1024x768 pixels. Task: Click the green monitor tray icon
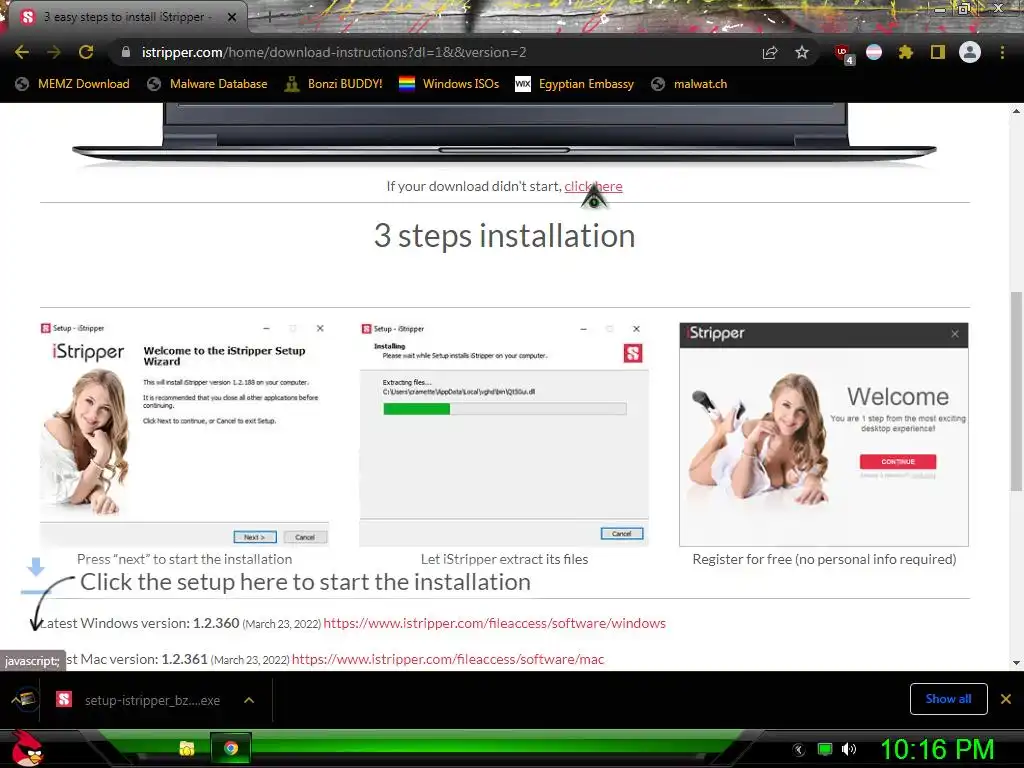pos(825,749)
